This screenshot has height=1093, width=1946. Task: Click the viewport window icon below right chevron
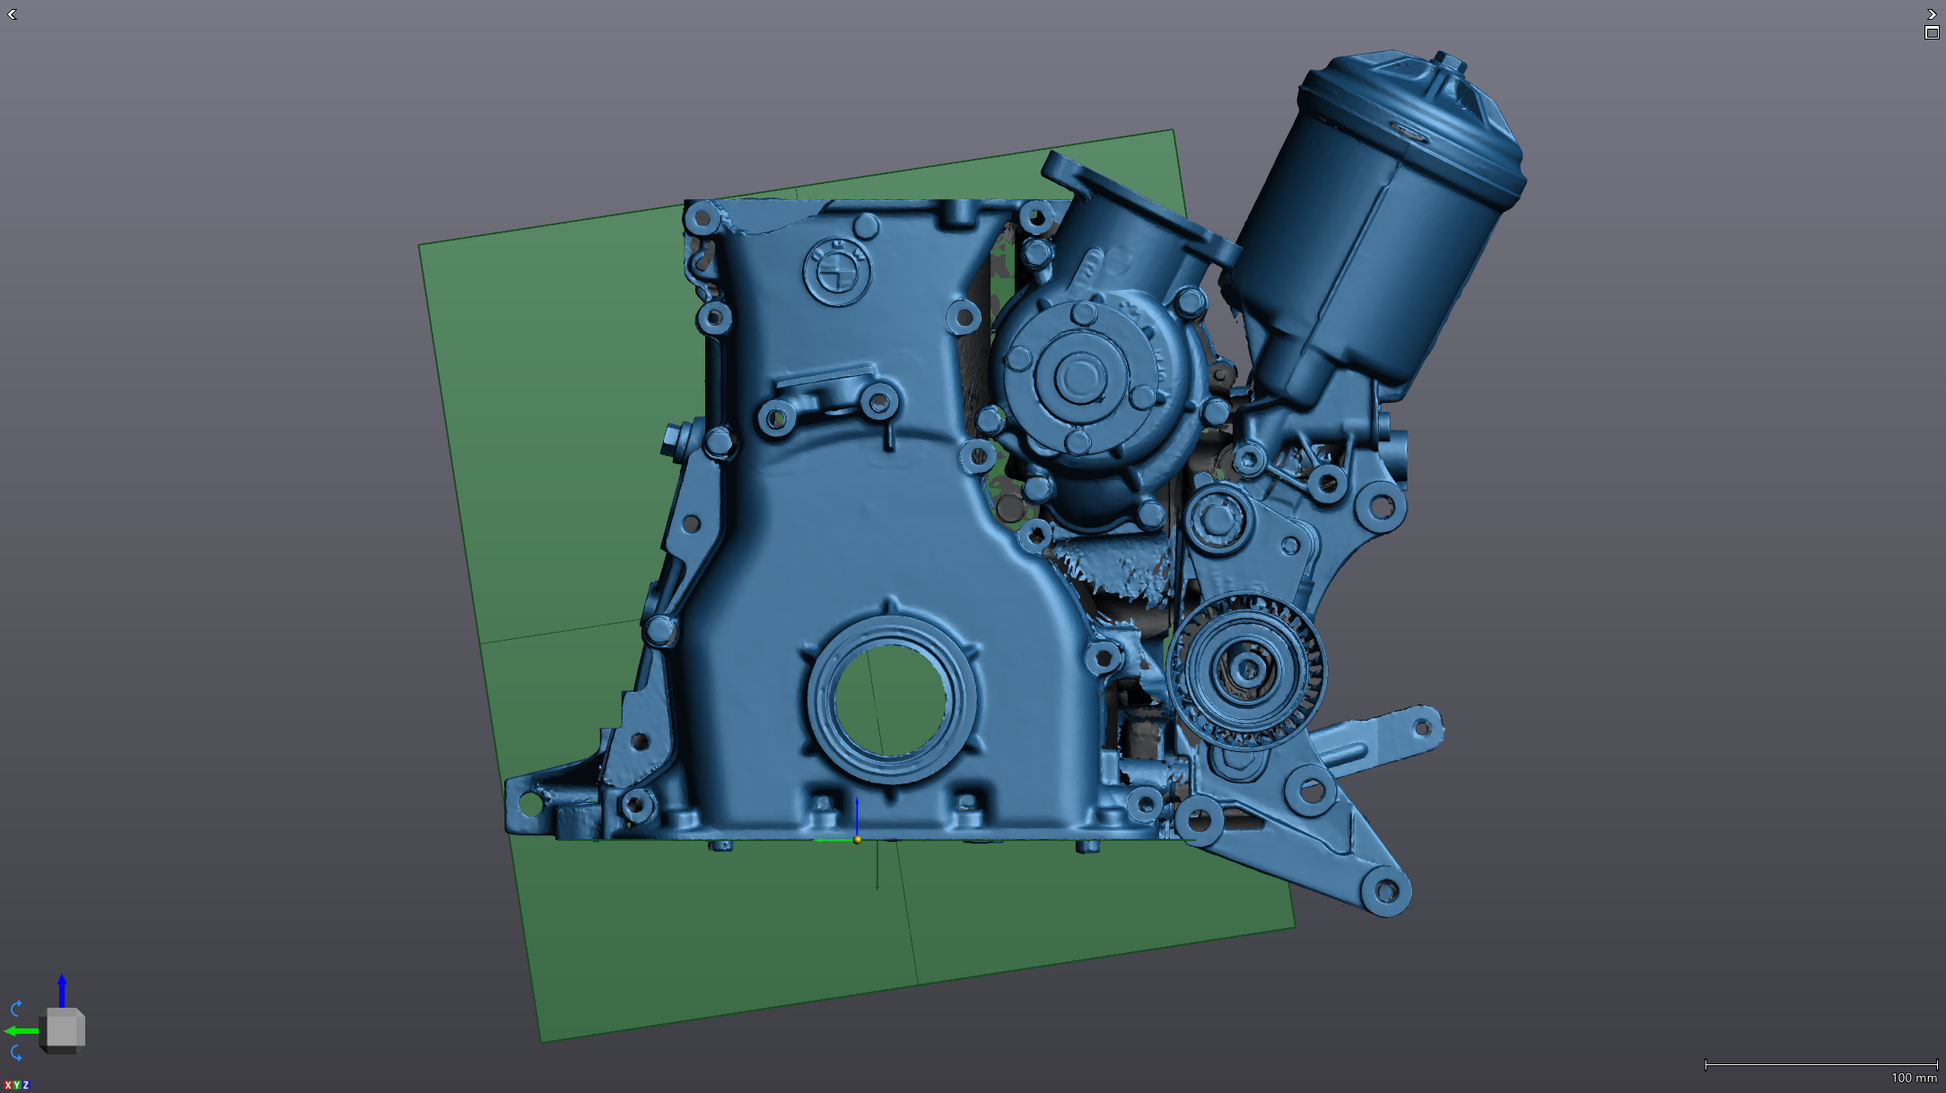click(x=1932, y=33)
